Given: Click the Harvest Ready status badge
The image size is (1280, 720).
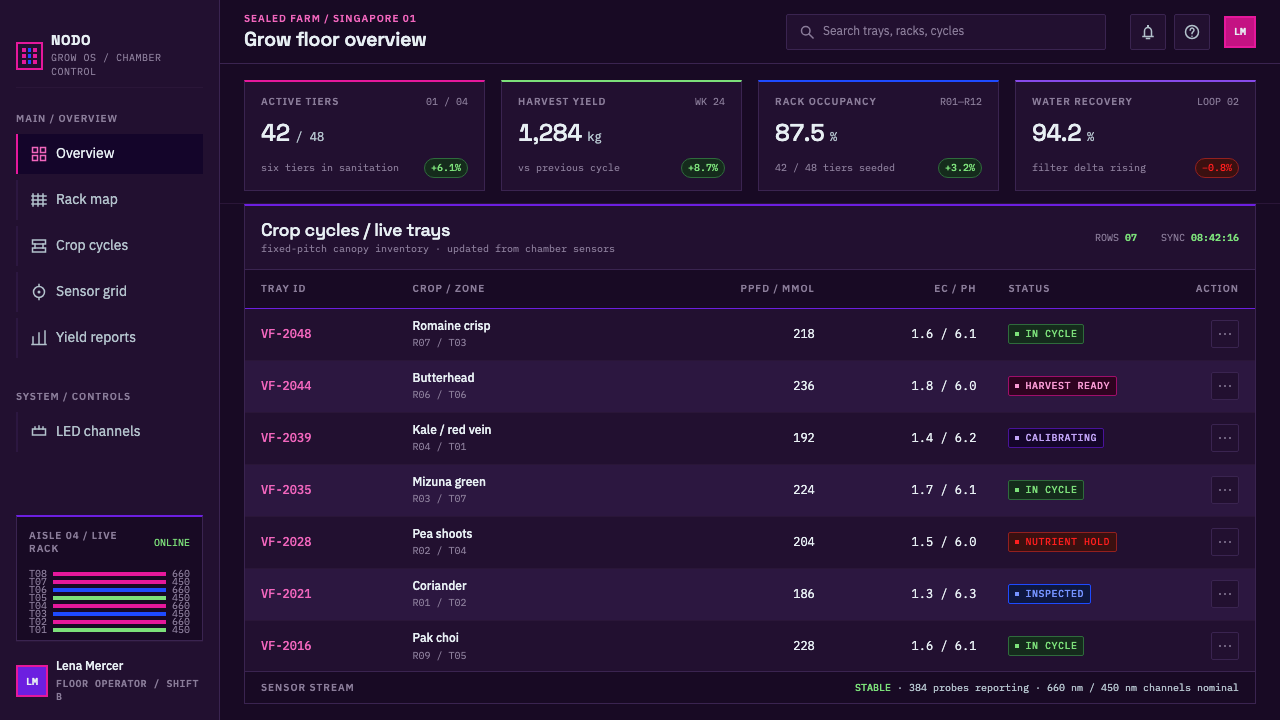Looking at the screenshot, I should click(1062, 386).
